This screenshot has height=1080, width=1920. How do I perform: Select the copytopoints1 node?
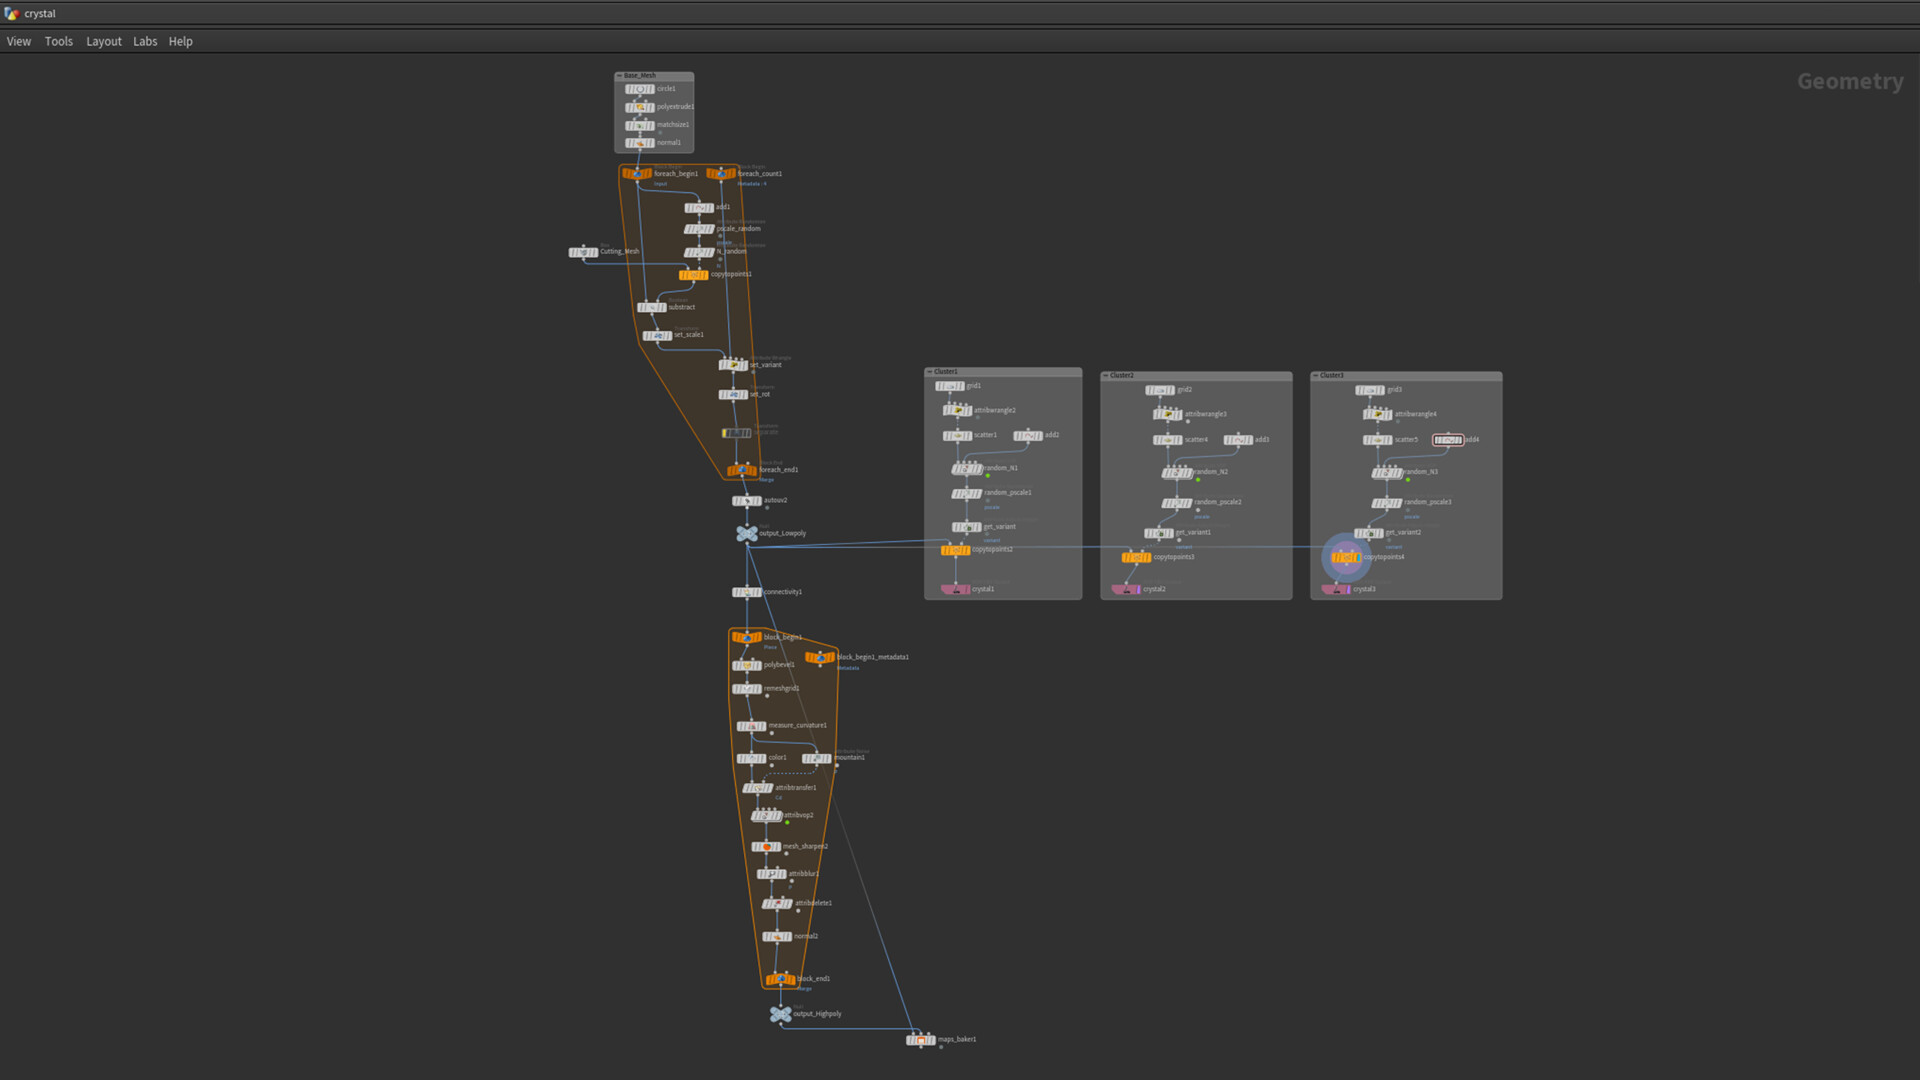(693, 275)
